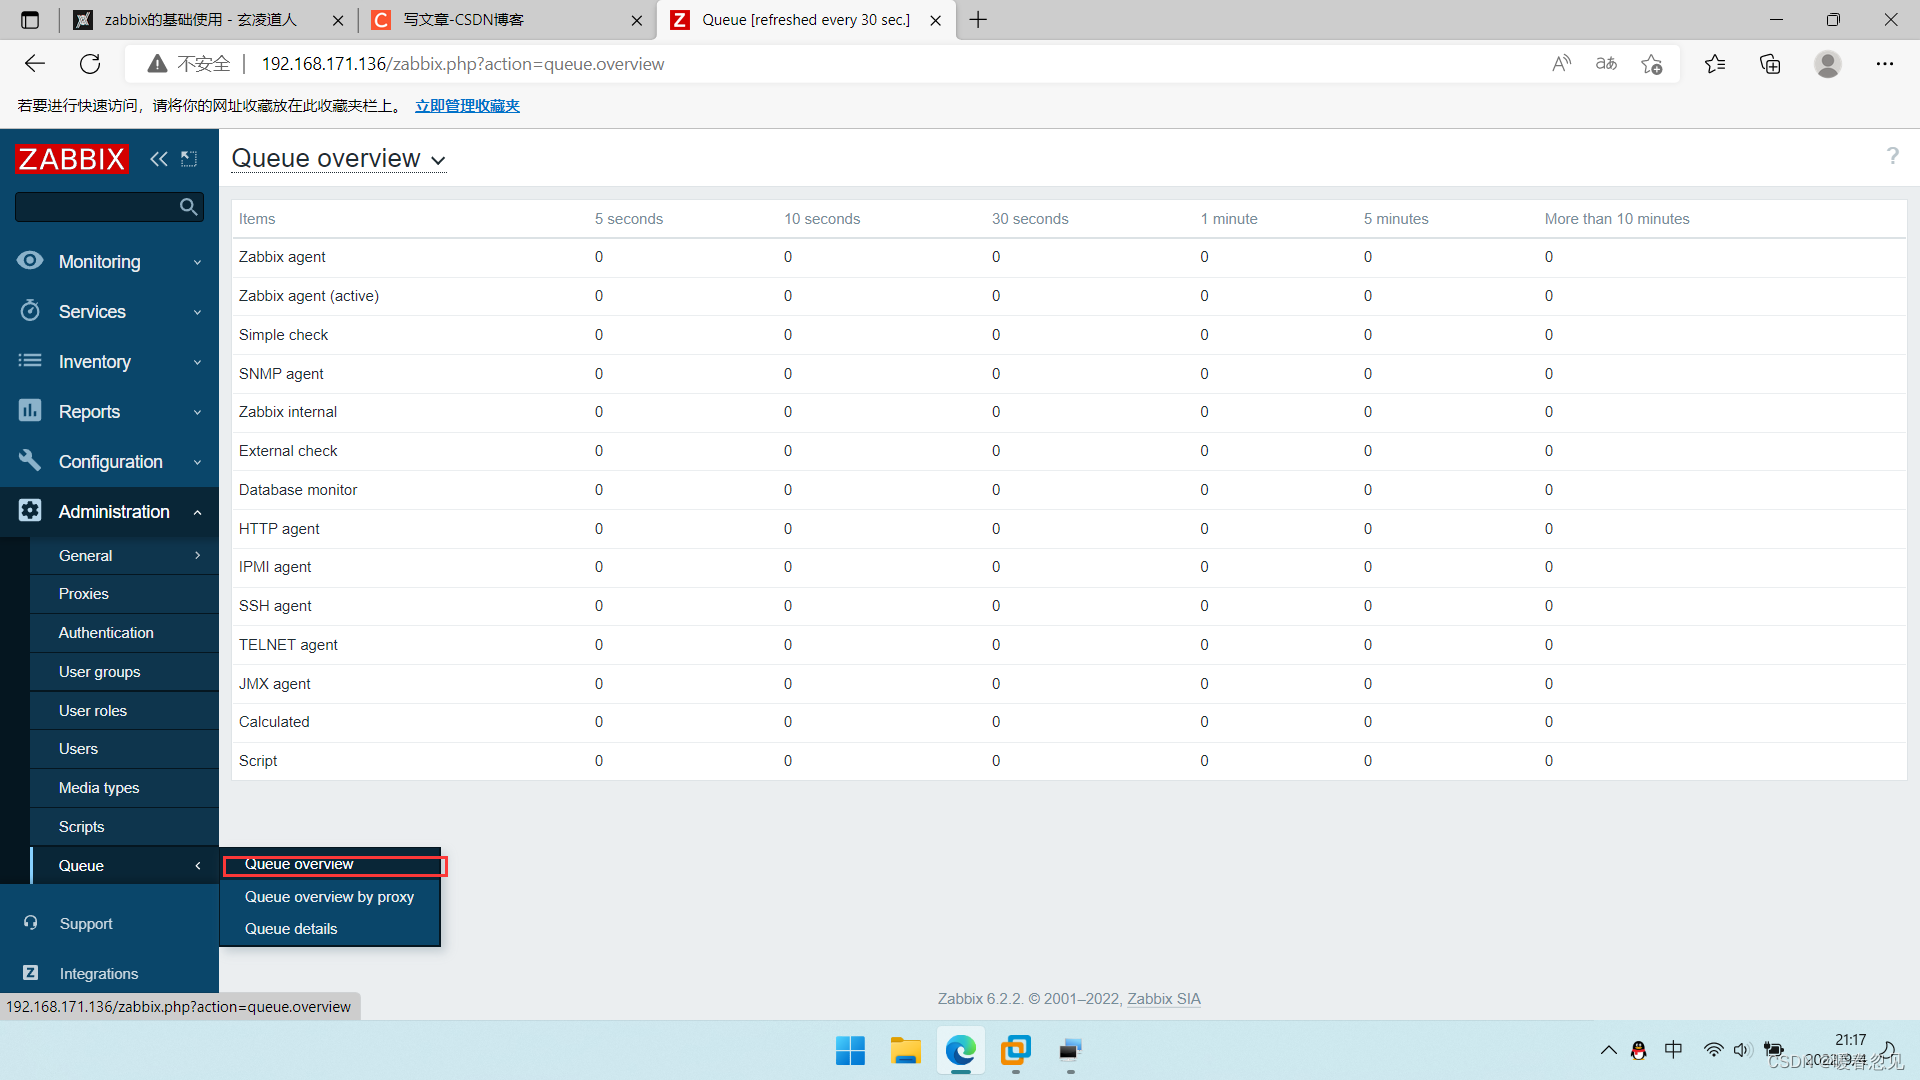This screenshot has width=1920, height=1080.
Task: Collapse the Zabbix sidebar with double-arrow icon
Action: tap(158, 159)
